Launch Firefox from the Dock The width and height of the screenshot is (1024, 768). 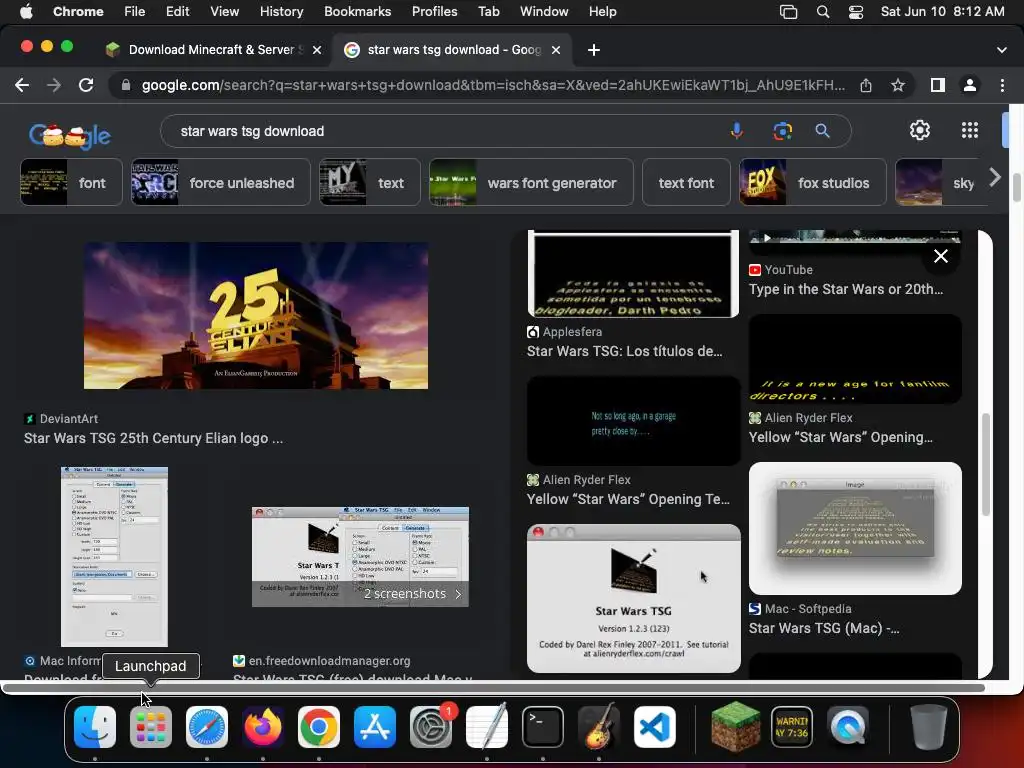pyautogui.click(x=263, y=727)
